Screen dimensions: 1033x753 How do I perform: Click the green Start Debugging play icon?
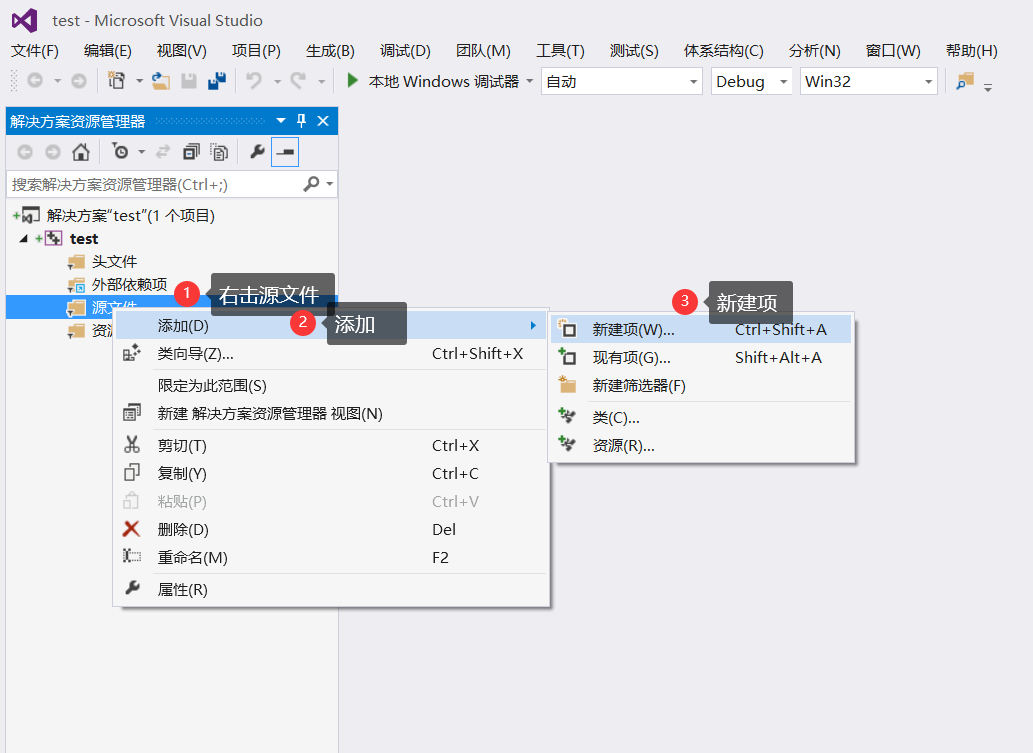(x=352, y=81)
